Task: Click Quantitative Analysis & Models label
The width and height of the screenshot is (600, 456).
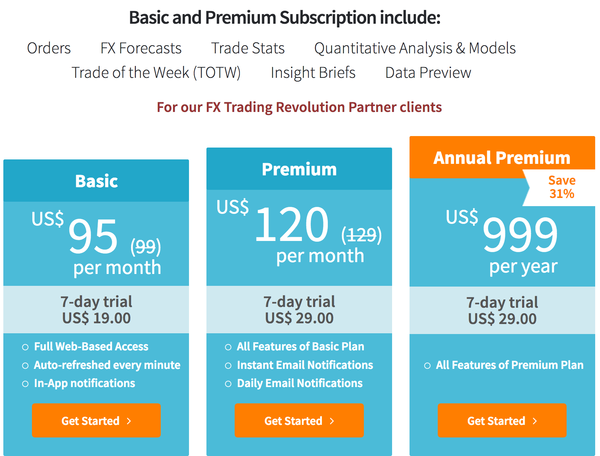Action: [x=415, y=49]
